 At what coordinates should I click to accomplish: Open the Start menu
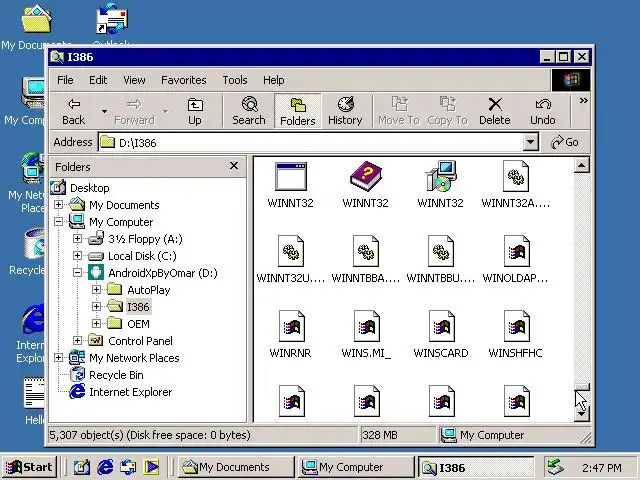pos(29,467)
